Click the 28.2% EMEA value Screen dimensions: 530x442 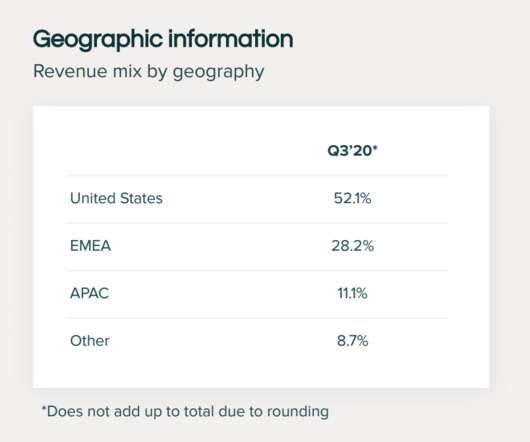(352, 246)
